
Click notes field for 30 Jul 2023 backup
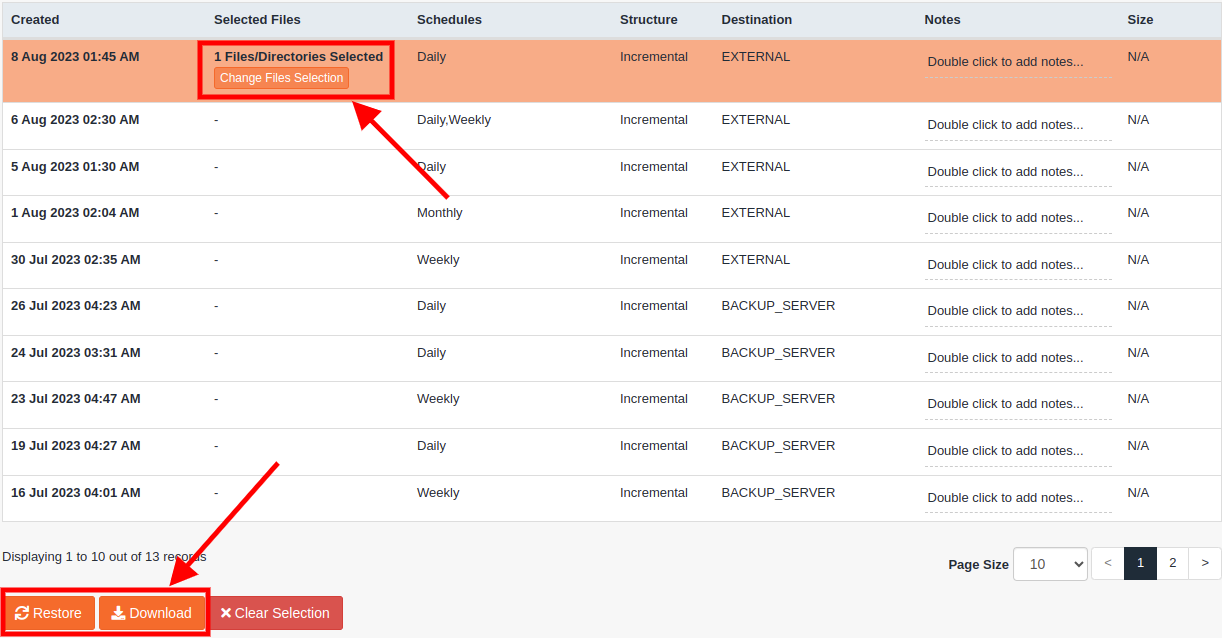pyautogui.click(x=1005, y=265)
